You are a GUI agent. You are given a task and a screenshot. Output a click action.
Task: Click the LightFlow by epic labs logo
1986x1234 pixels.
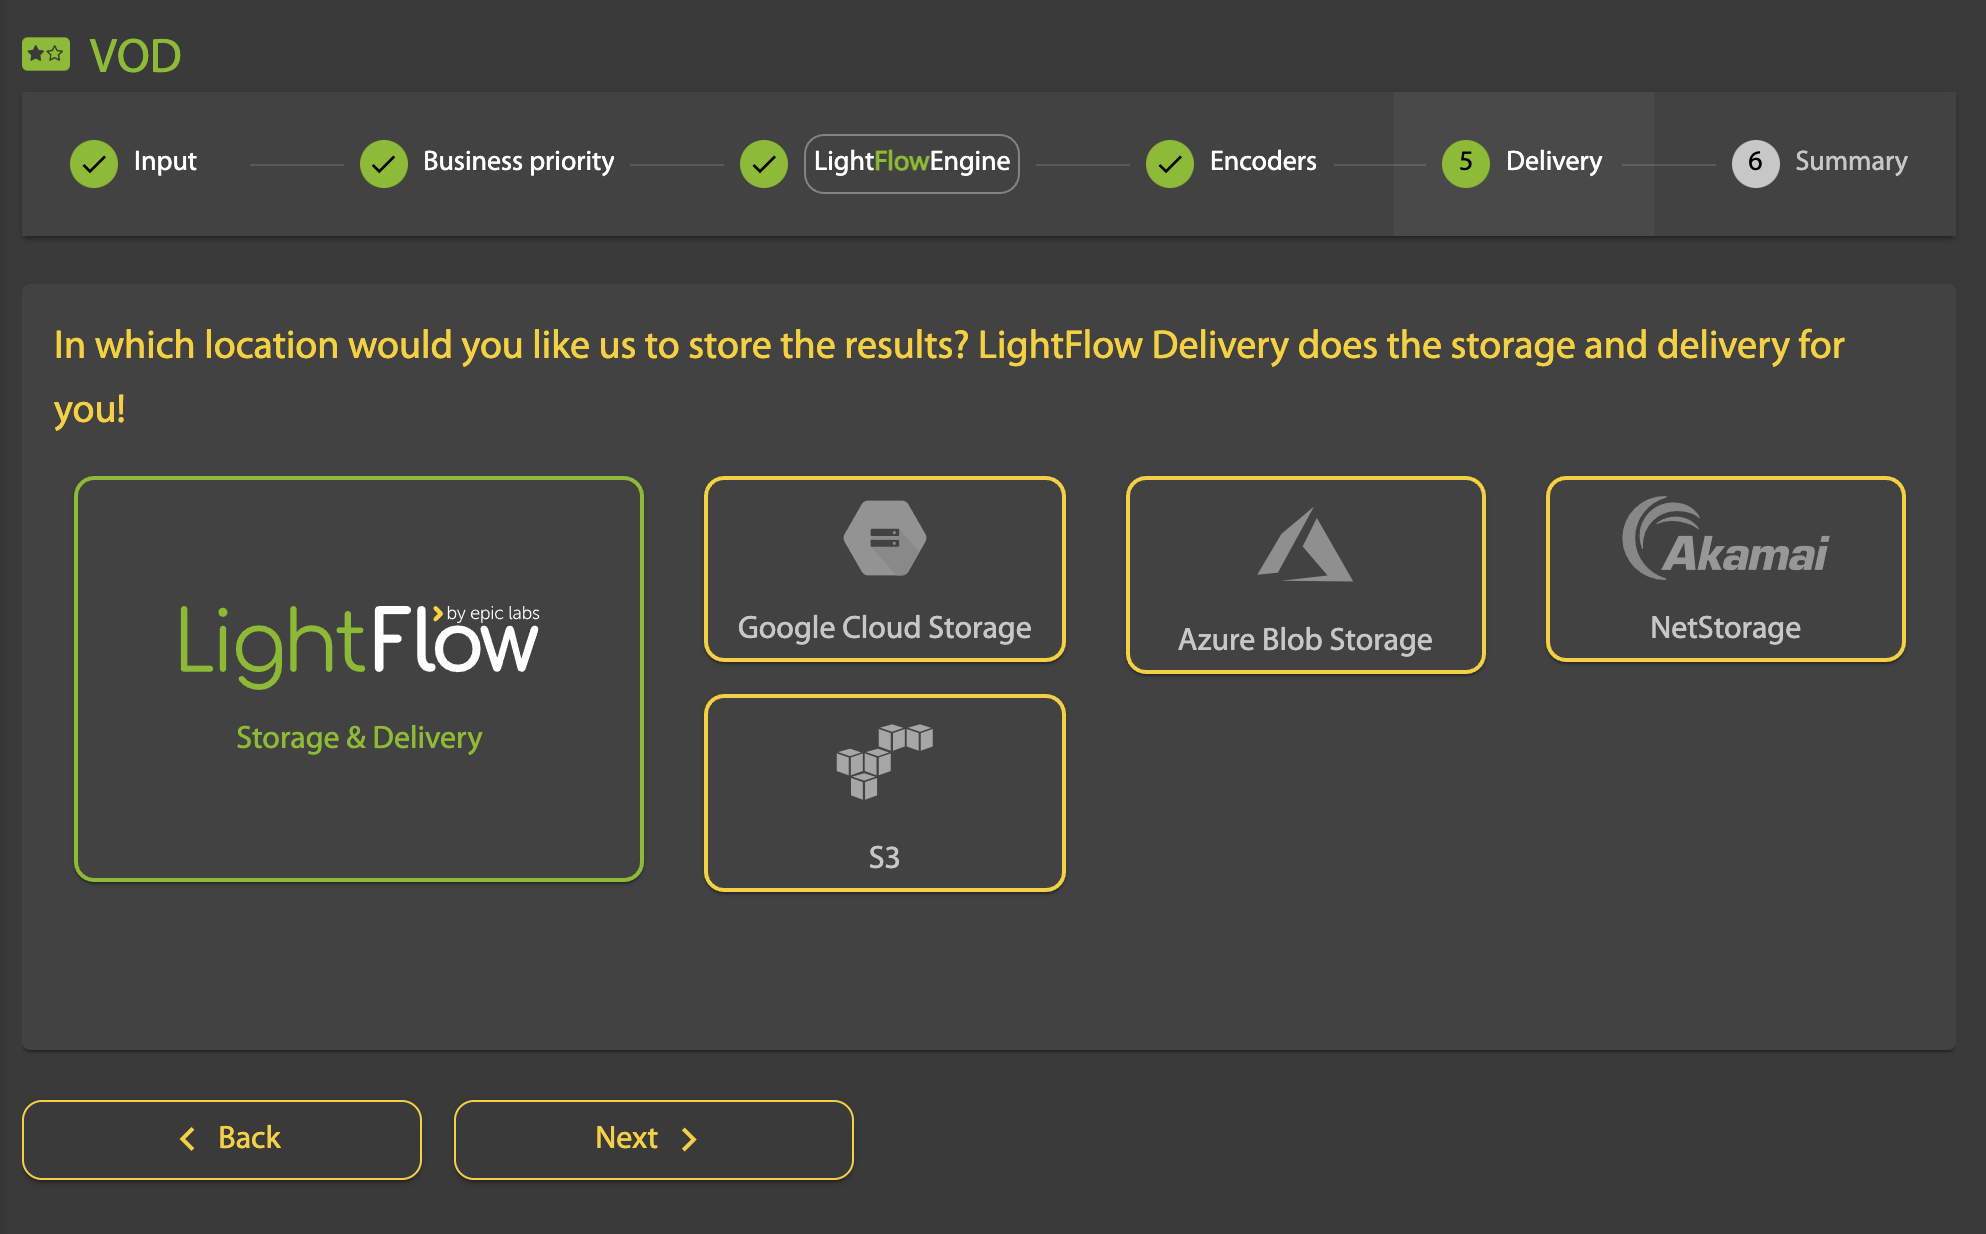pyautogui.click(x=359, y=644)
